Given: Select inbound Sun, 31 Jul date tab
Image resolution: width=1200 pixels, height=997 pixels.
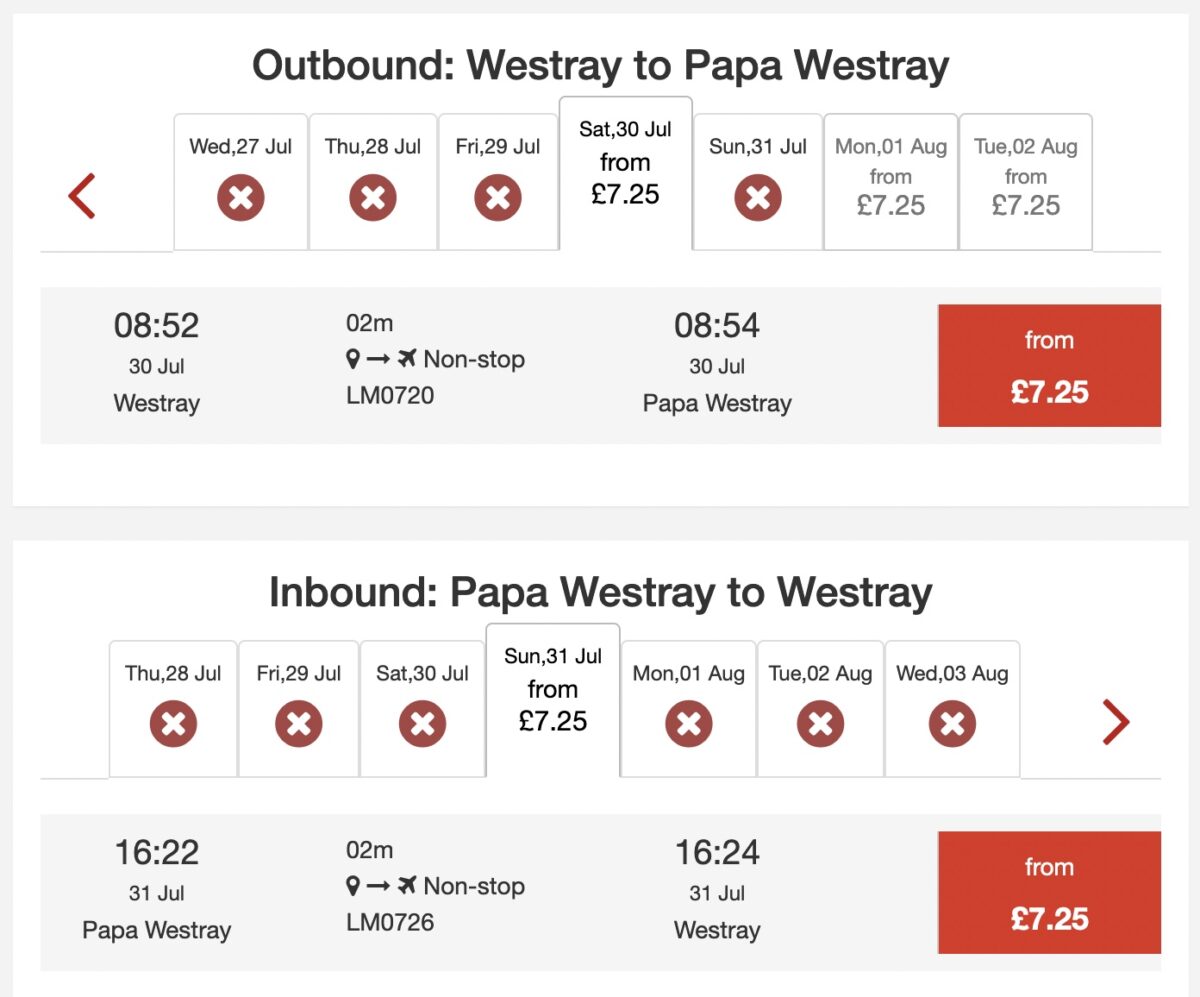Looking at the screenshot, I should 553,695.
